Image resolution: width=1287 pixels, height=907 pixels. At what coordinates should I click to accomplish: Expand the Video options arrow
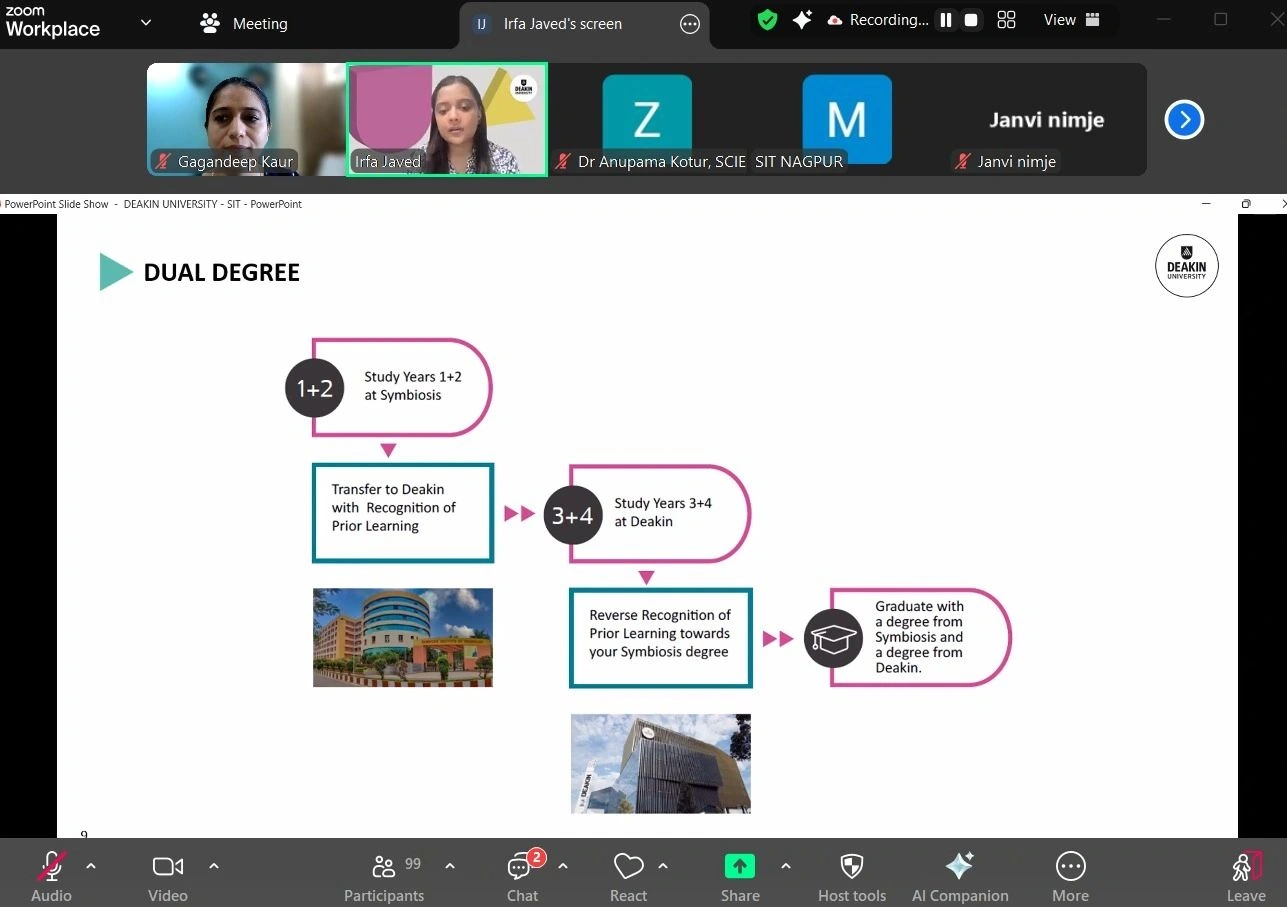tap(213, 866)
